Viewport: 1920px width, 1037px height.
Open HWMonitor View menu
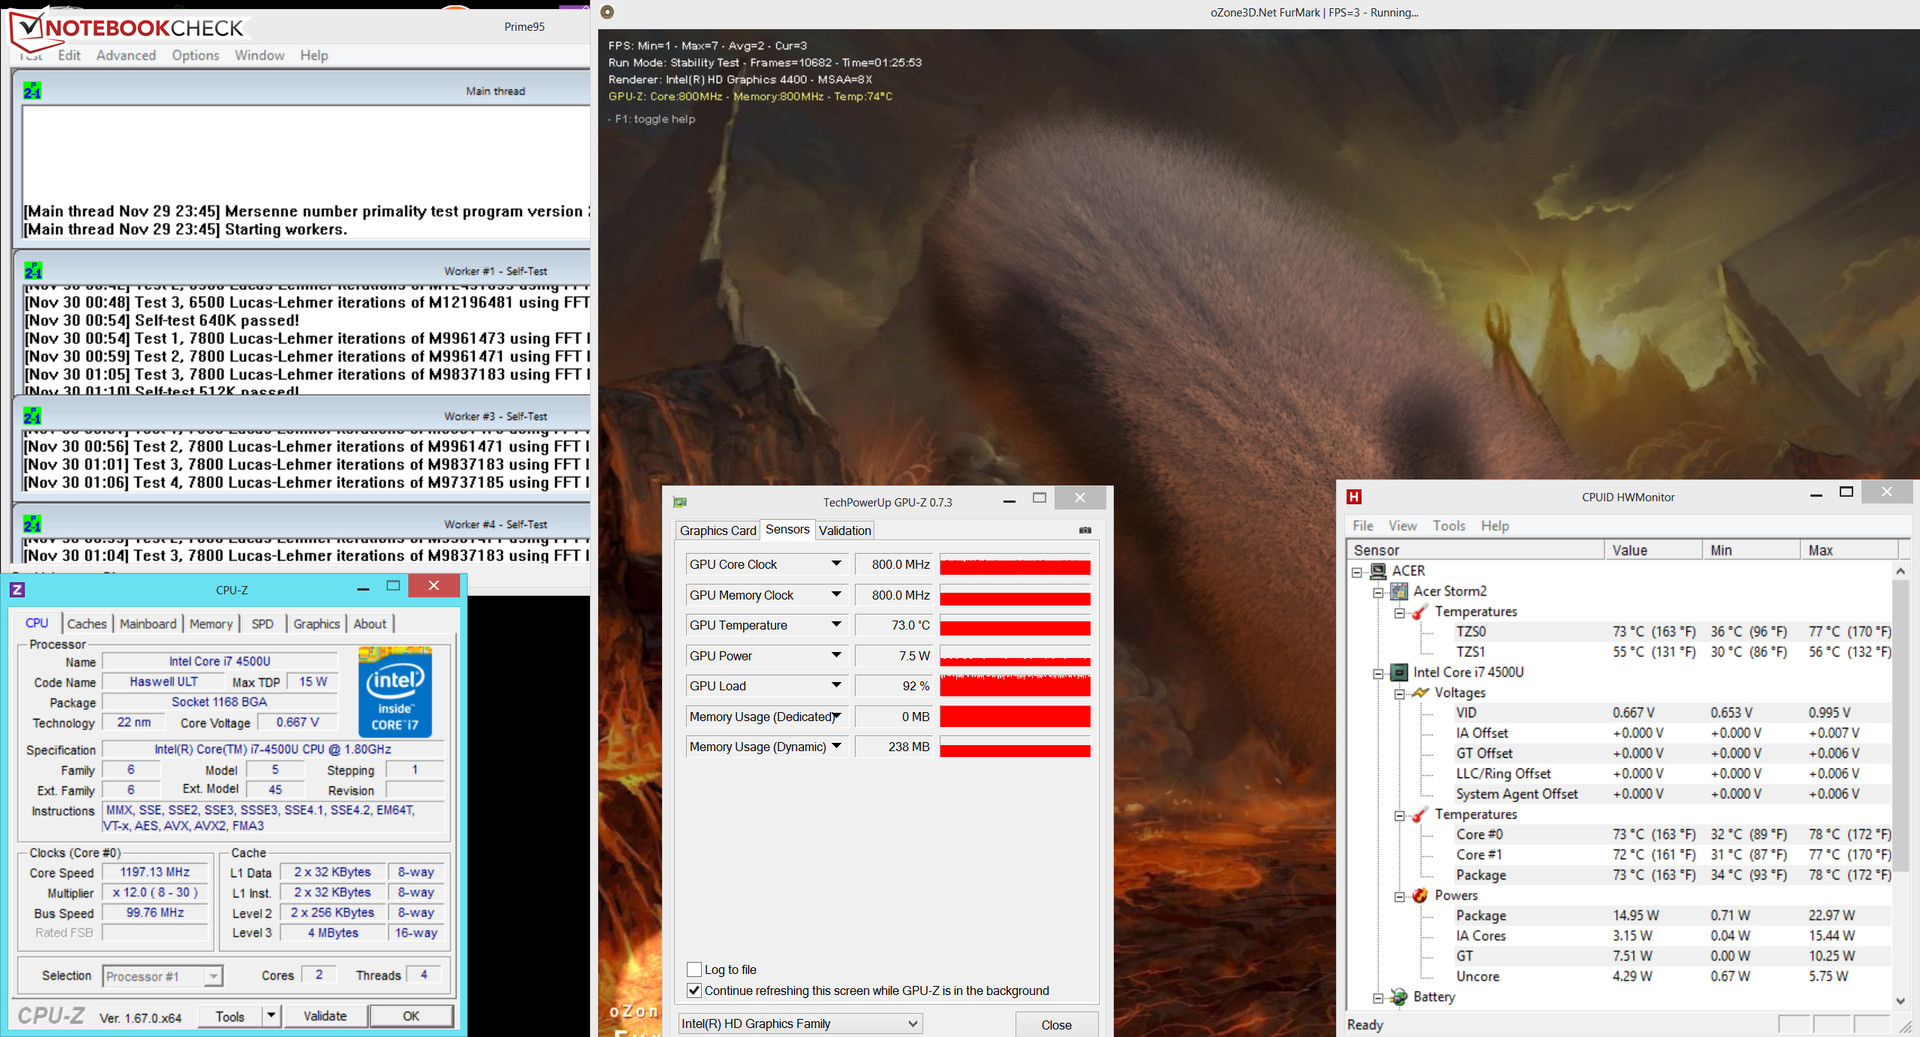point(1403,526)
